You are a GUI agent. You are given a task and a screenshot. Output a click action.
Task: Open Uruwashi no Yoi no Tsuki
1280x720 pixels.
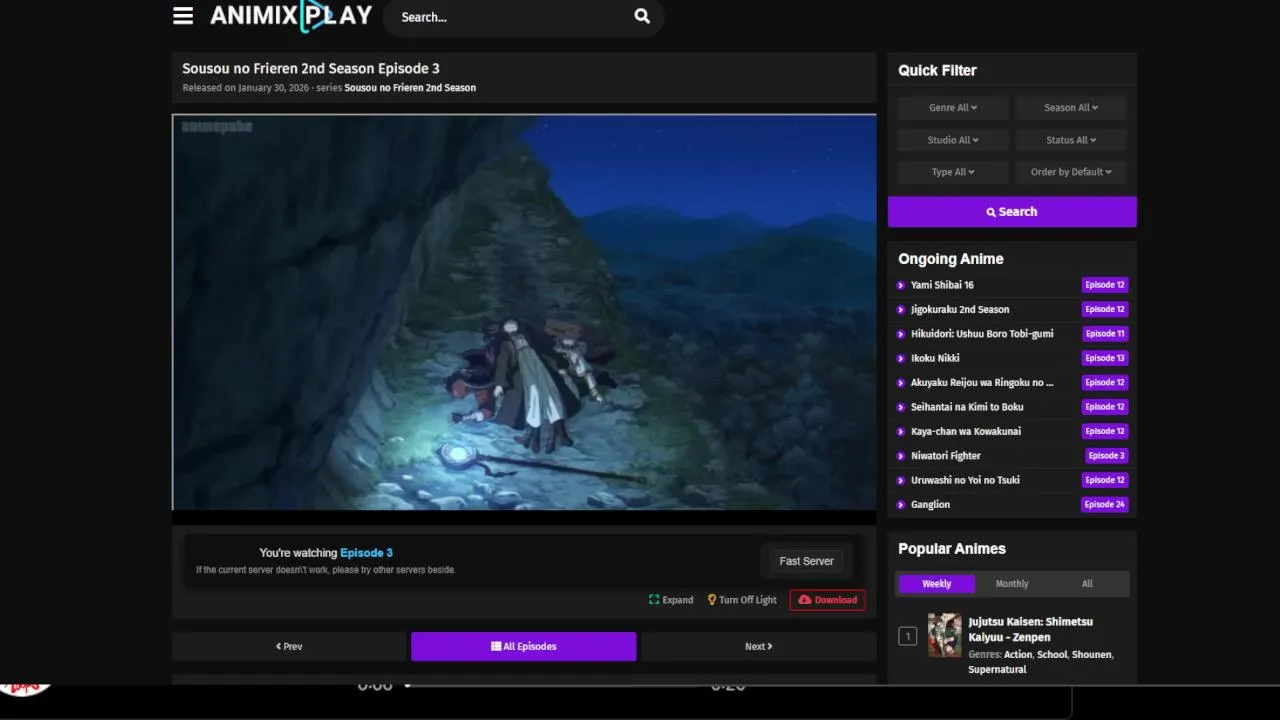coord(965,480)
